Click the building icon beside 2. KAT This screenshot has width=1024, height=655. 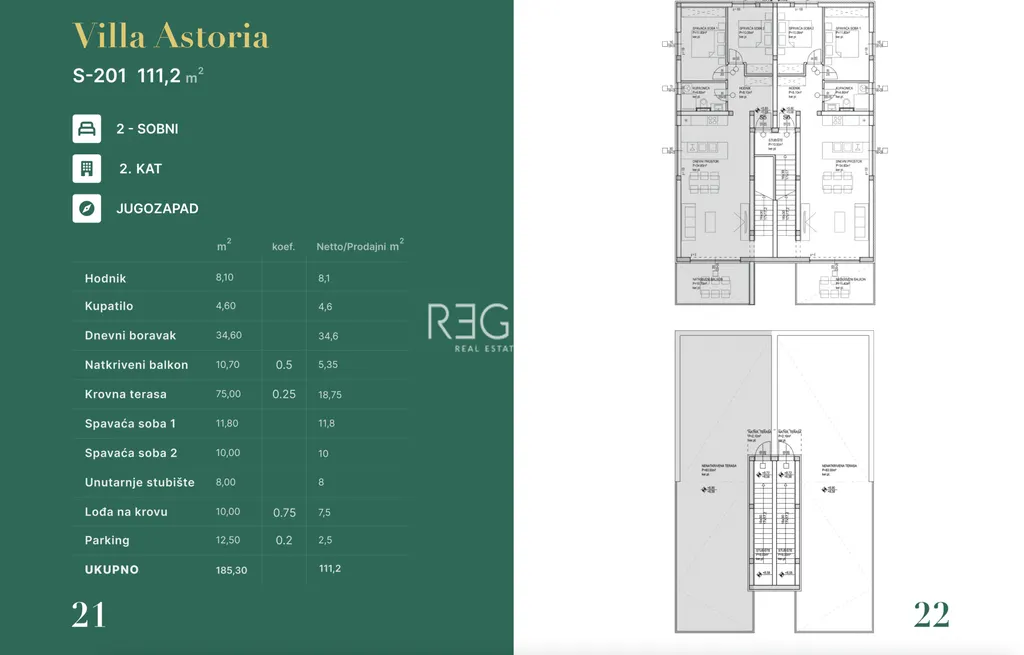87,169
